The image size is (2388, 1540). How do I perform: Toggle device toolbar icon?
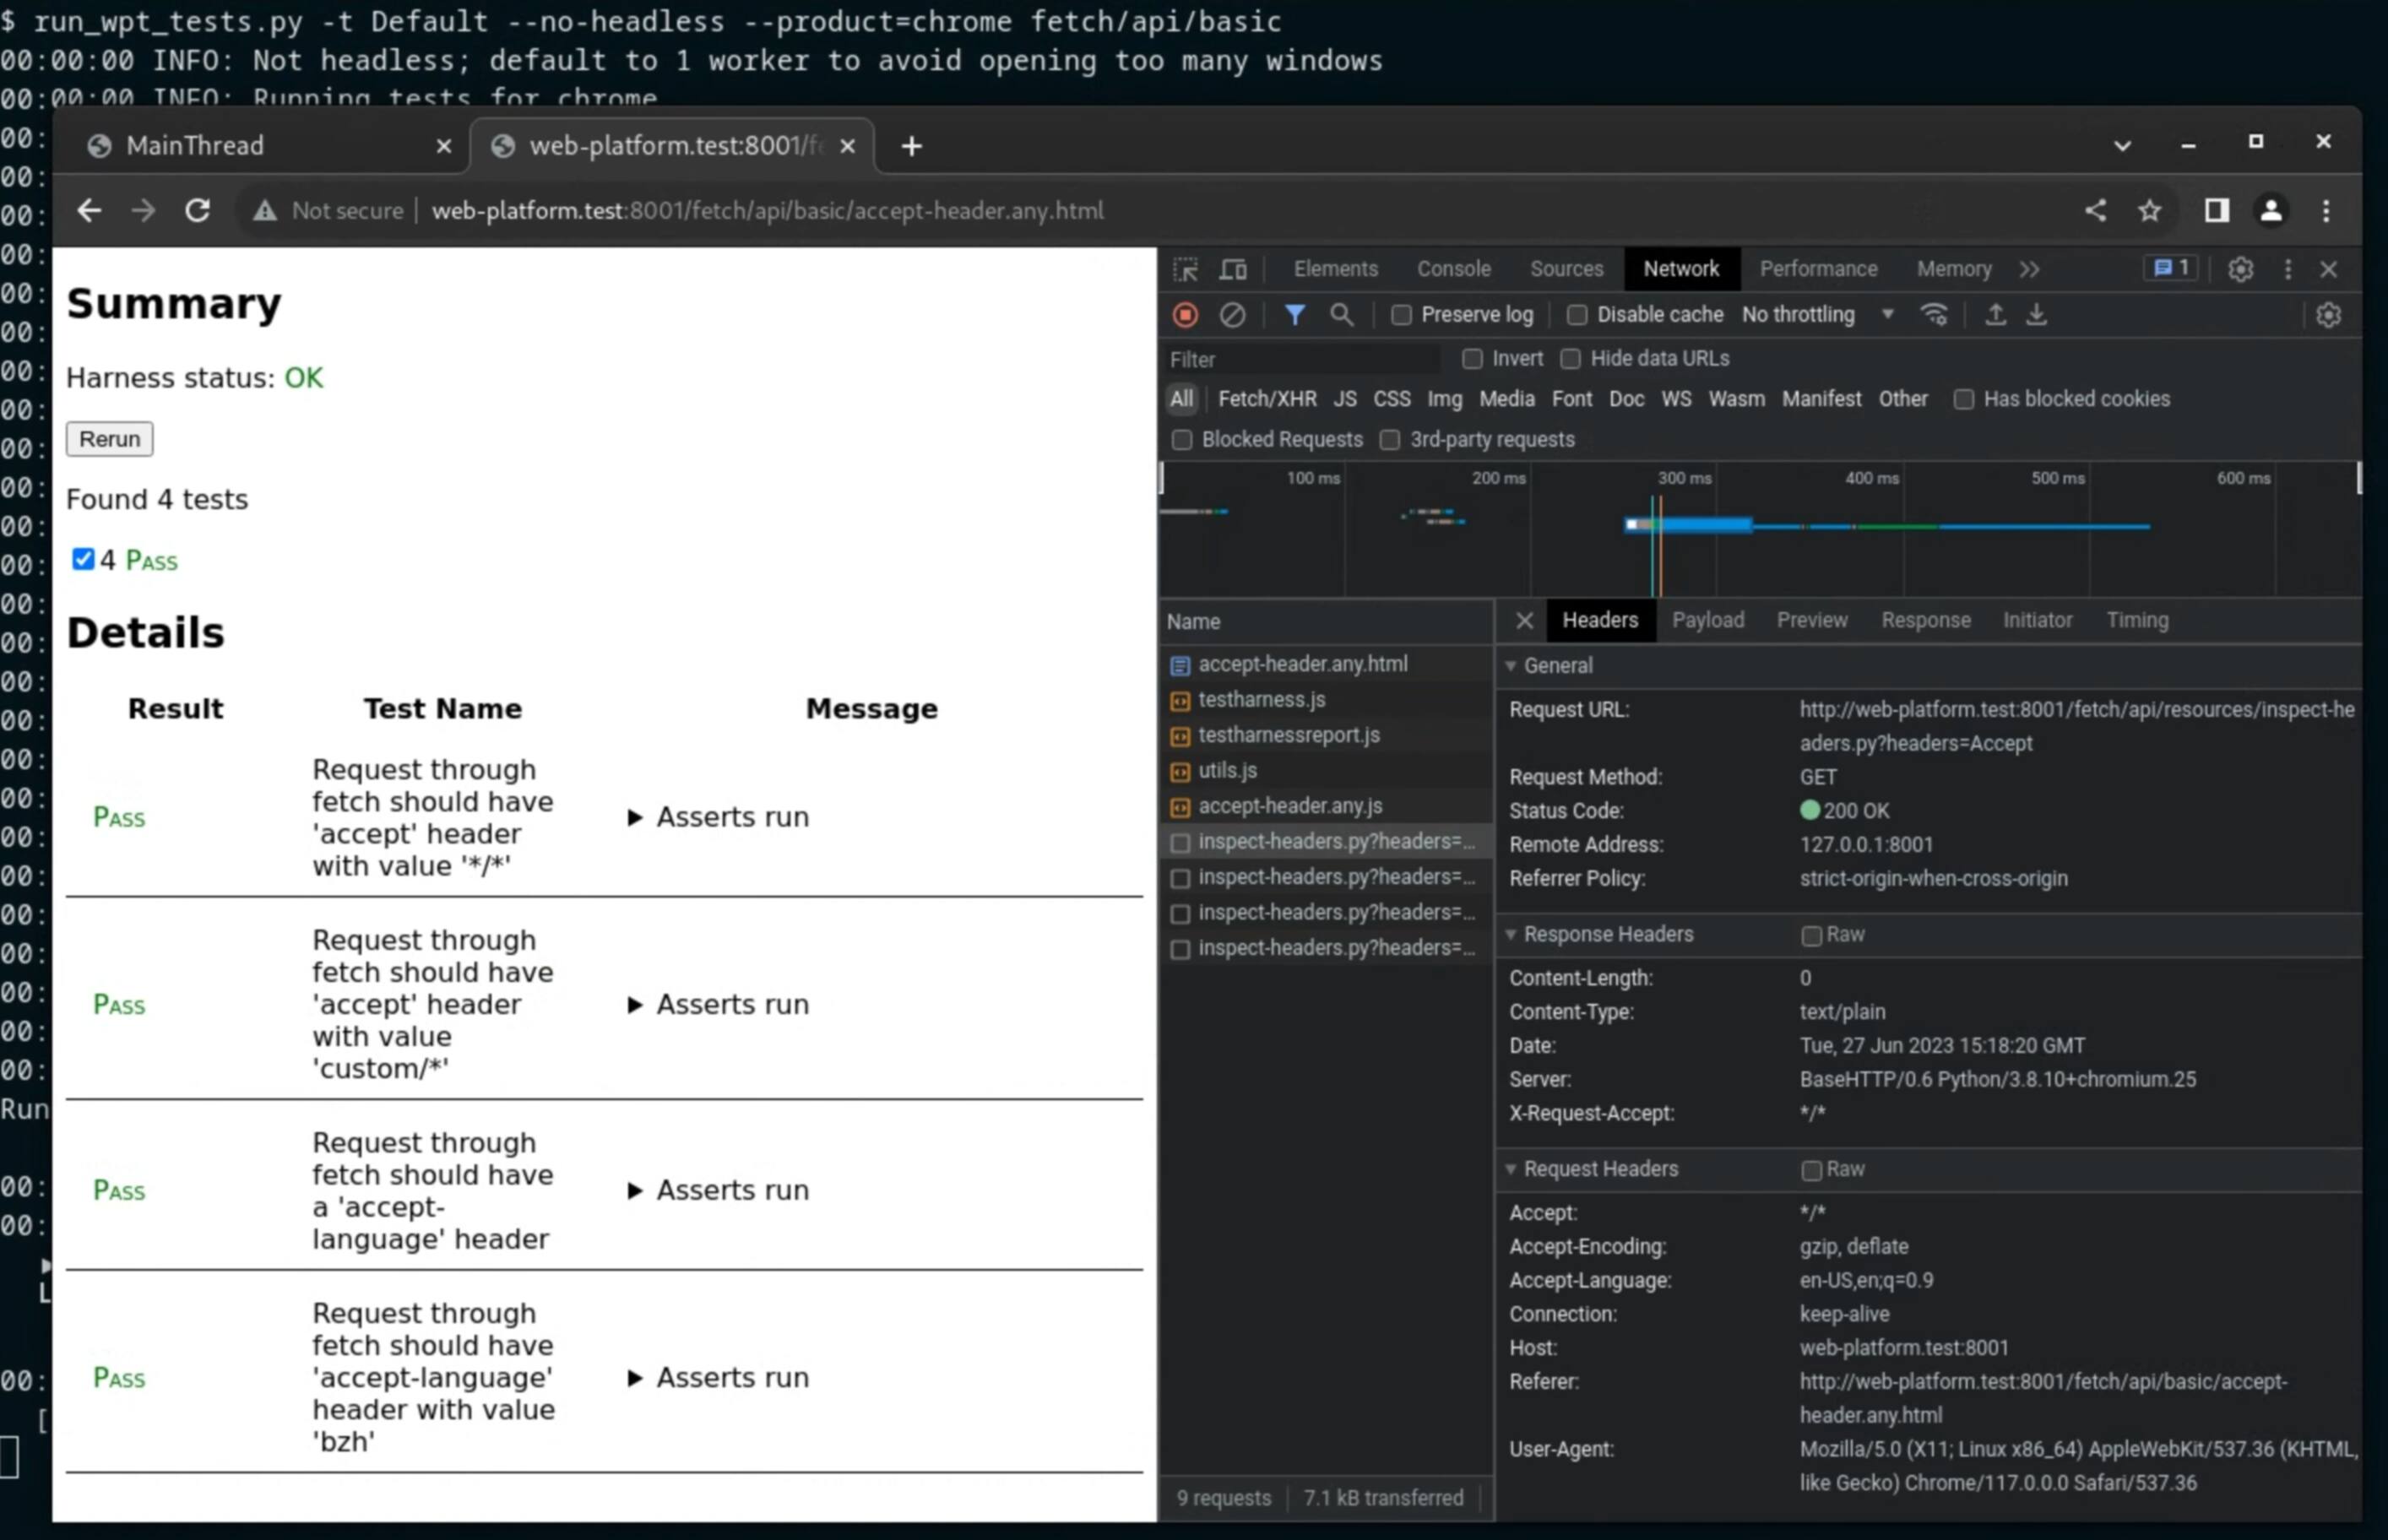click(1233, 269)
